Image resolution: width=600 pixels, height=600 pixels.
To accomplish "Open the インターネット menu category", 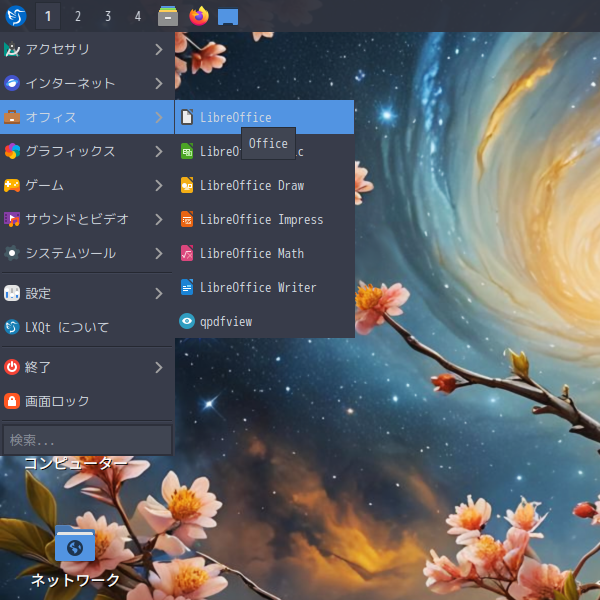I will coord(87,83).
